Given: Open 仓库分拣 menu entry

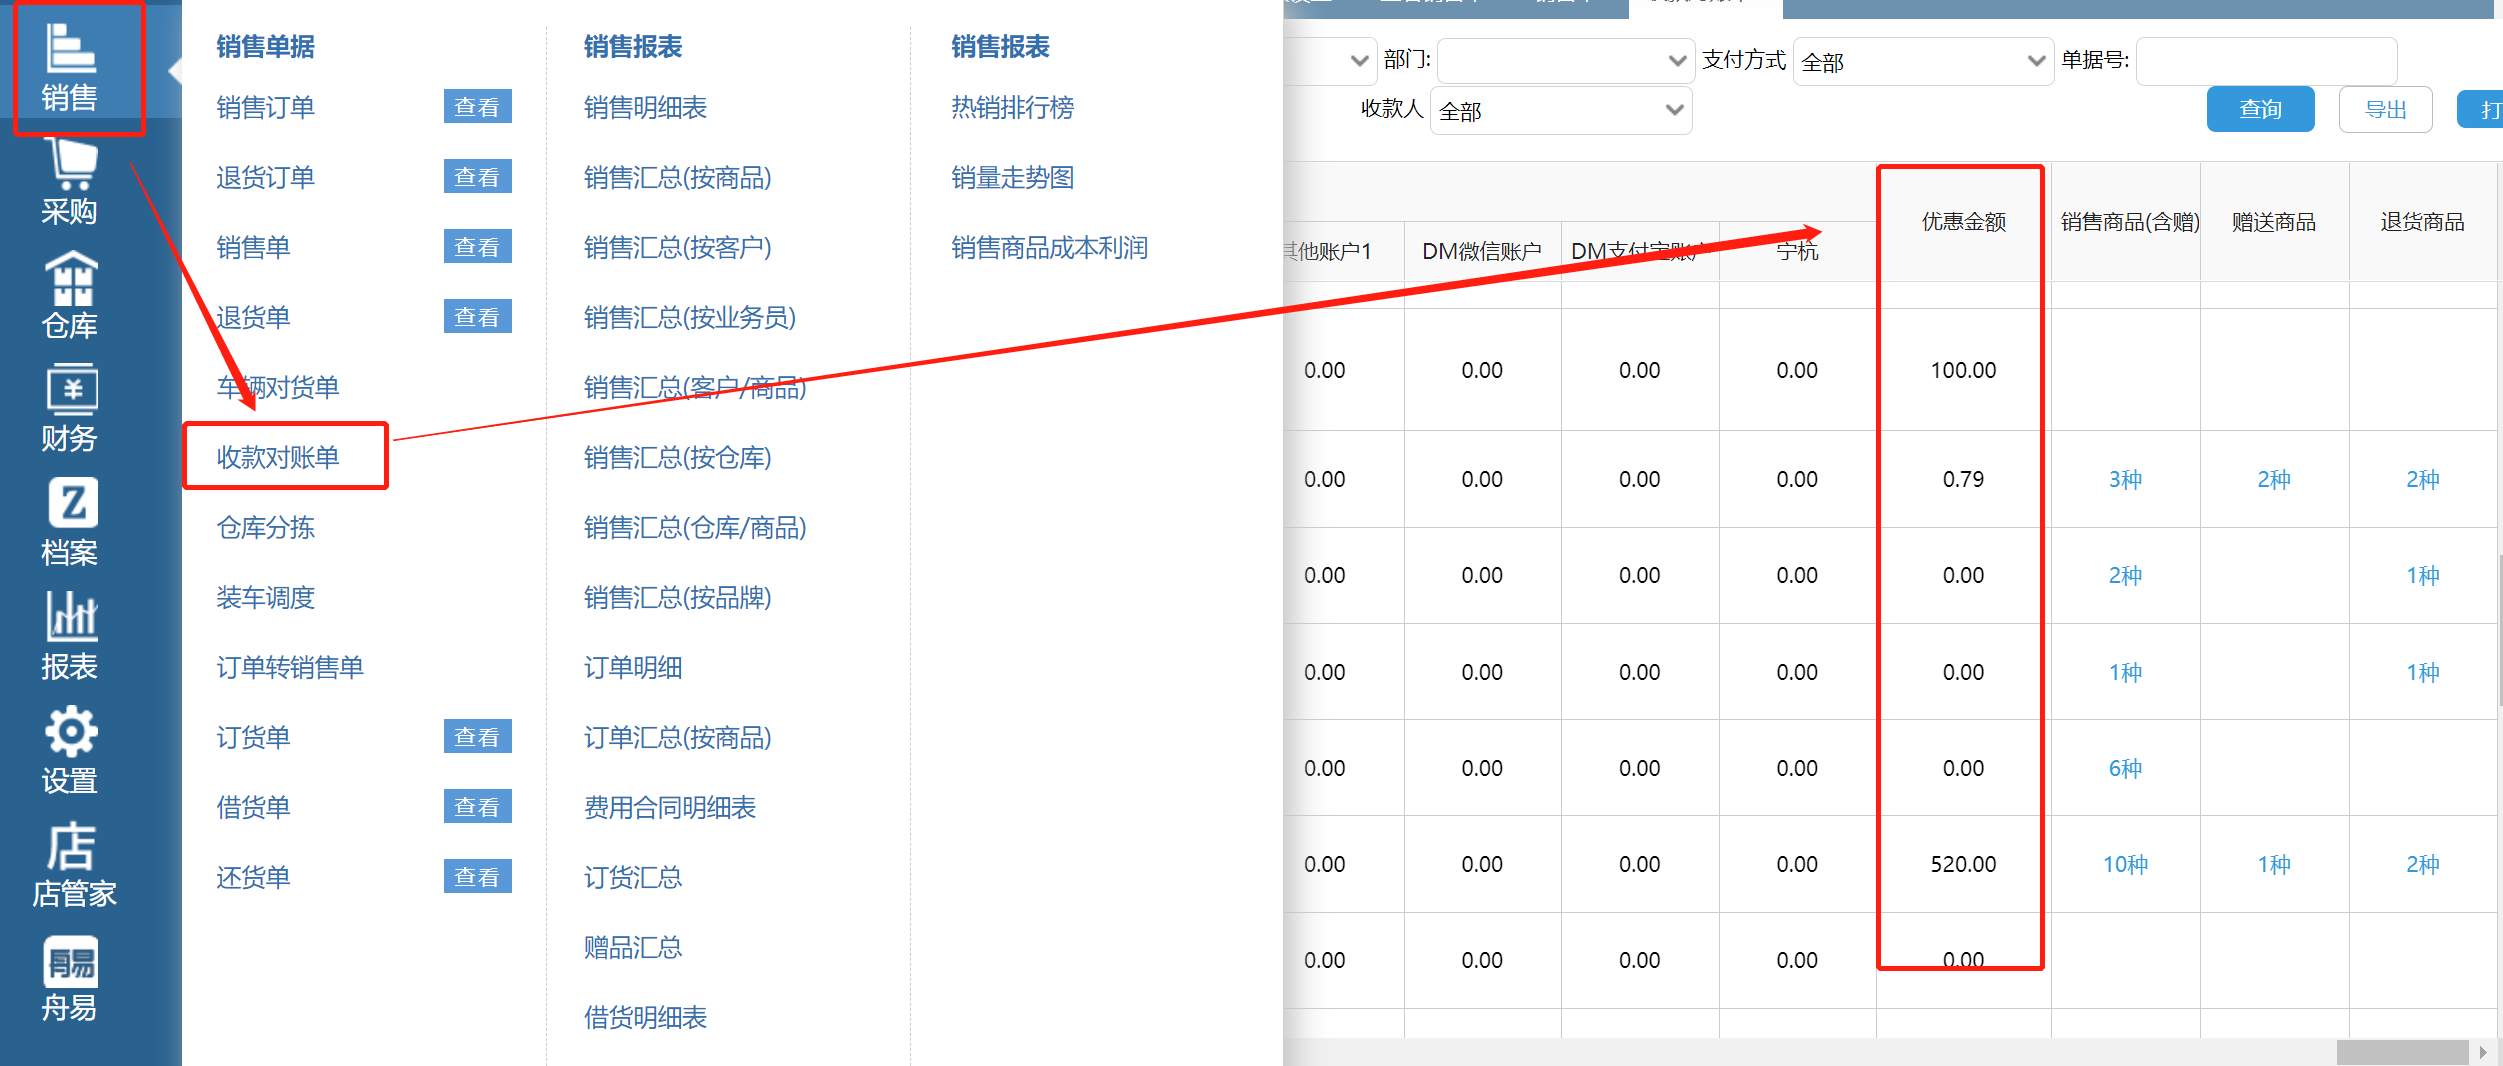Looking at the screenshot, I should coord(266,527).
